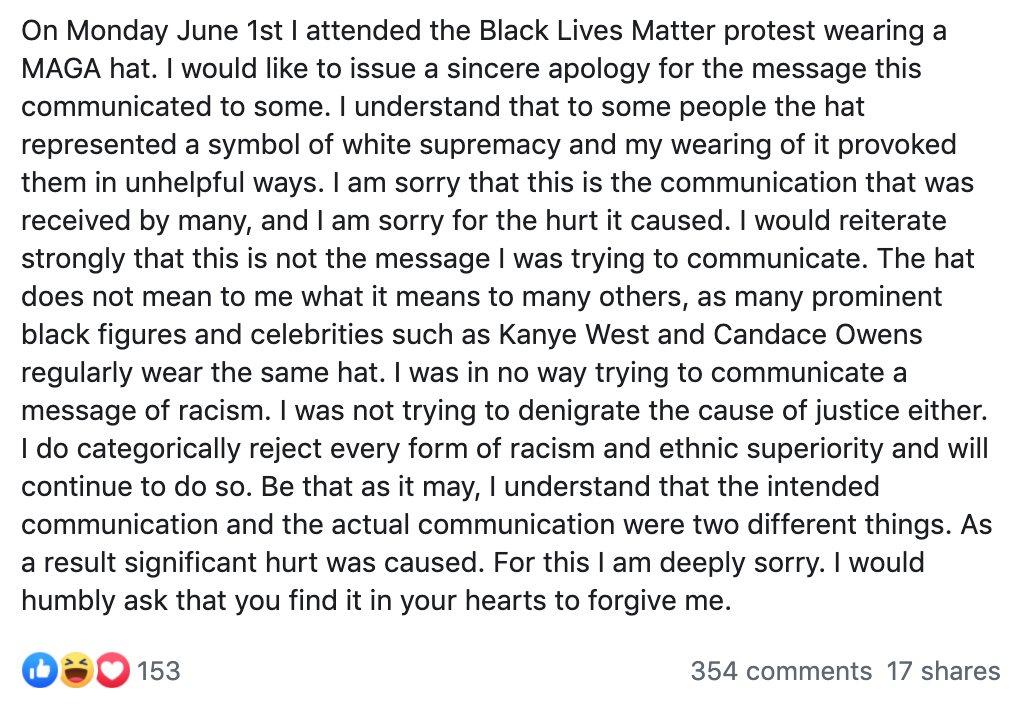Click the blue thumbs-up Like reaction icon

pyautogui.click(x=40, y=670)
